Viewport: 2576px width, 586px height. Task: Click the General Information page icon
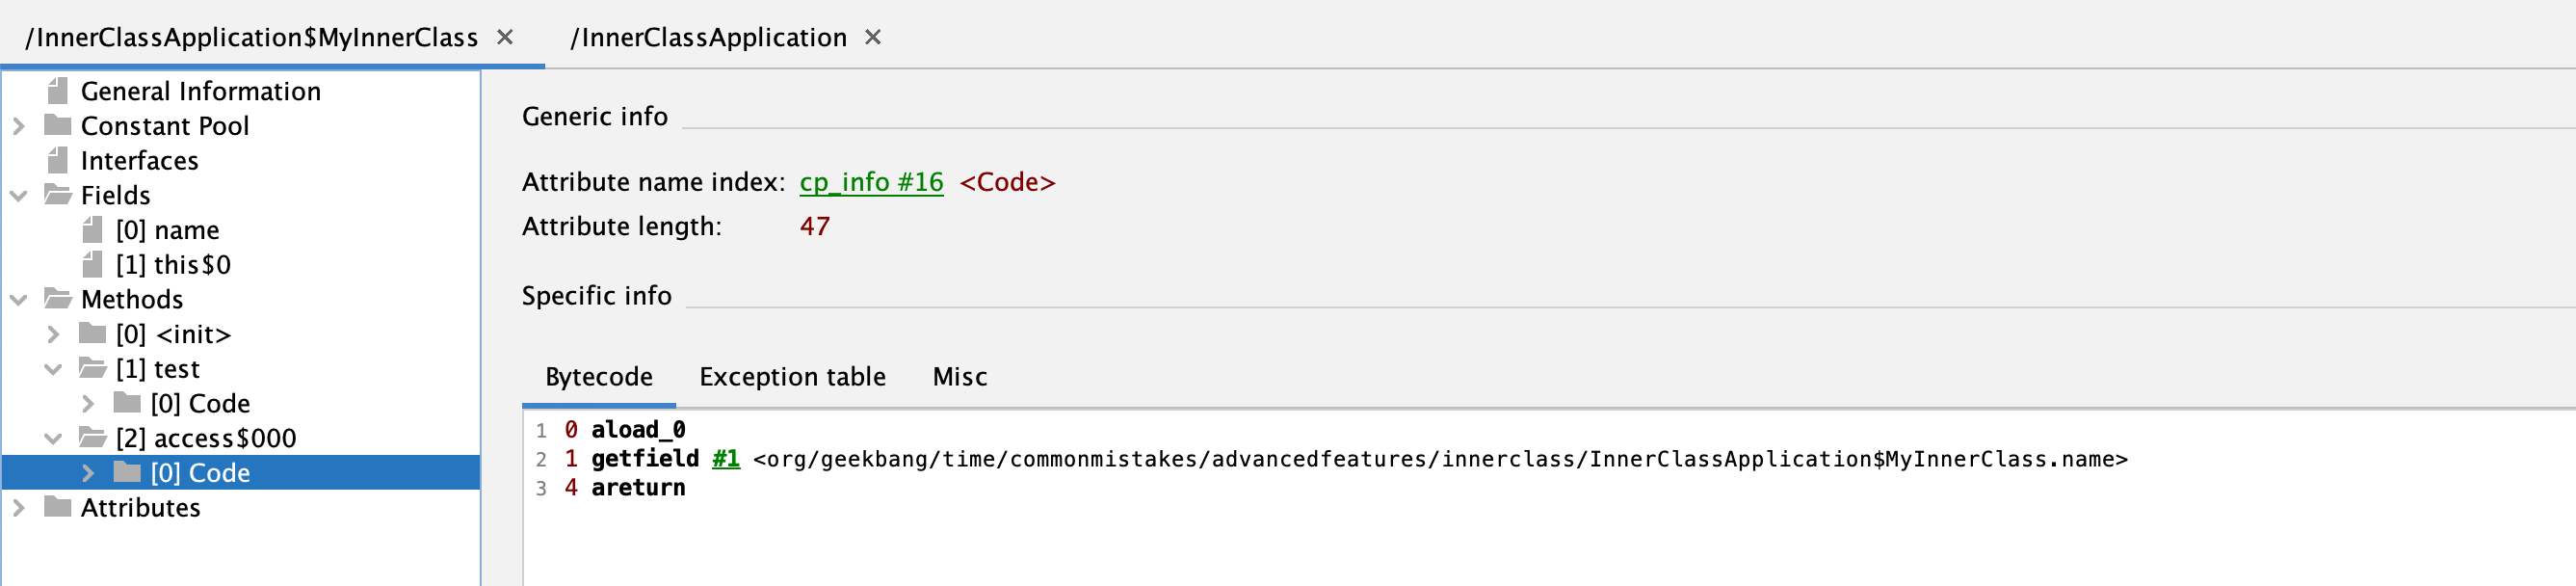58,91
